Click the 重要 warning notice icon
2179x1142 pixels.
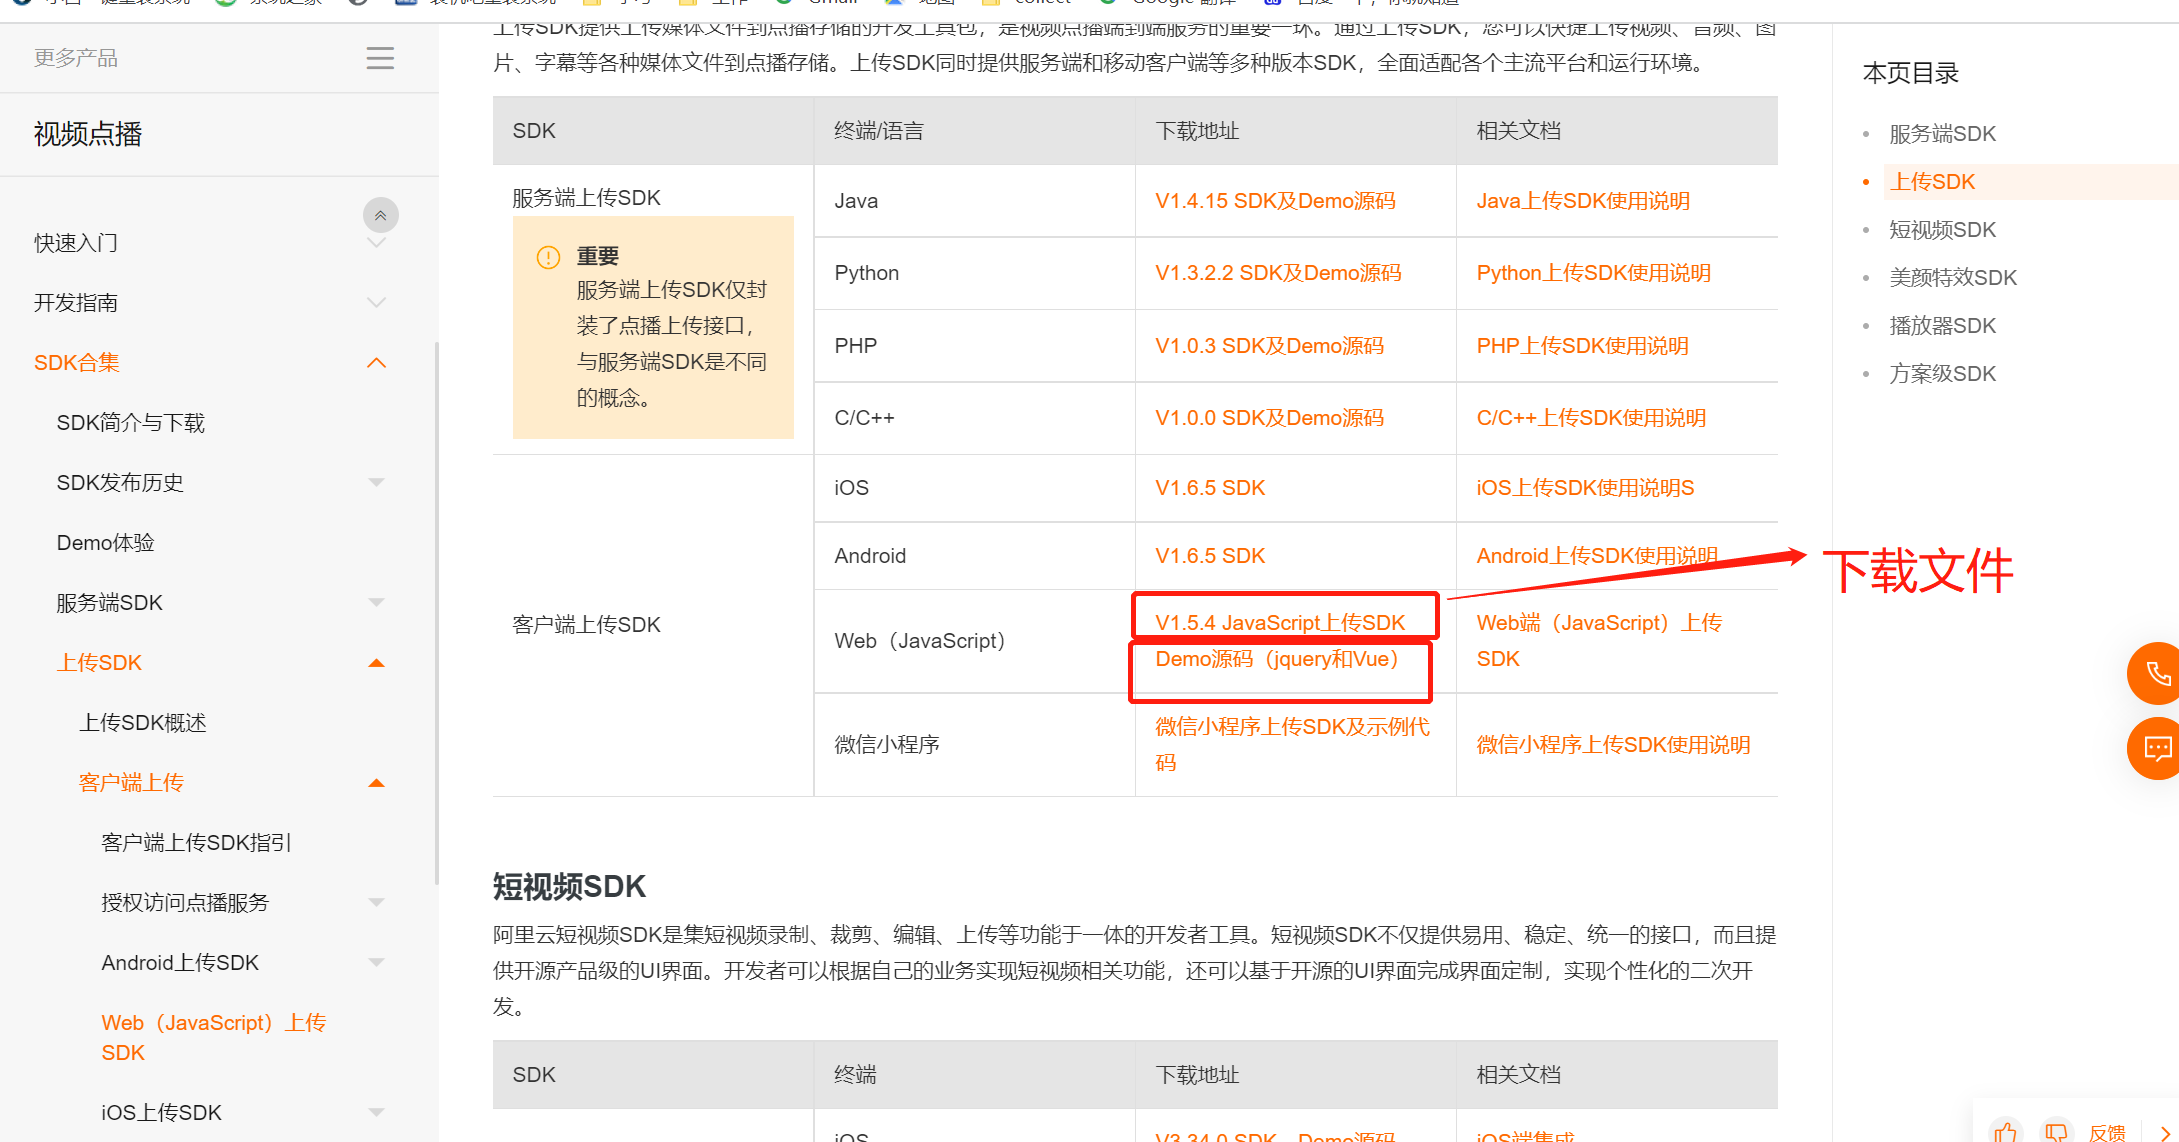point(548,257)
